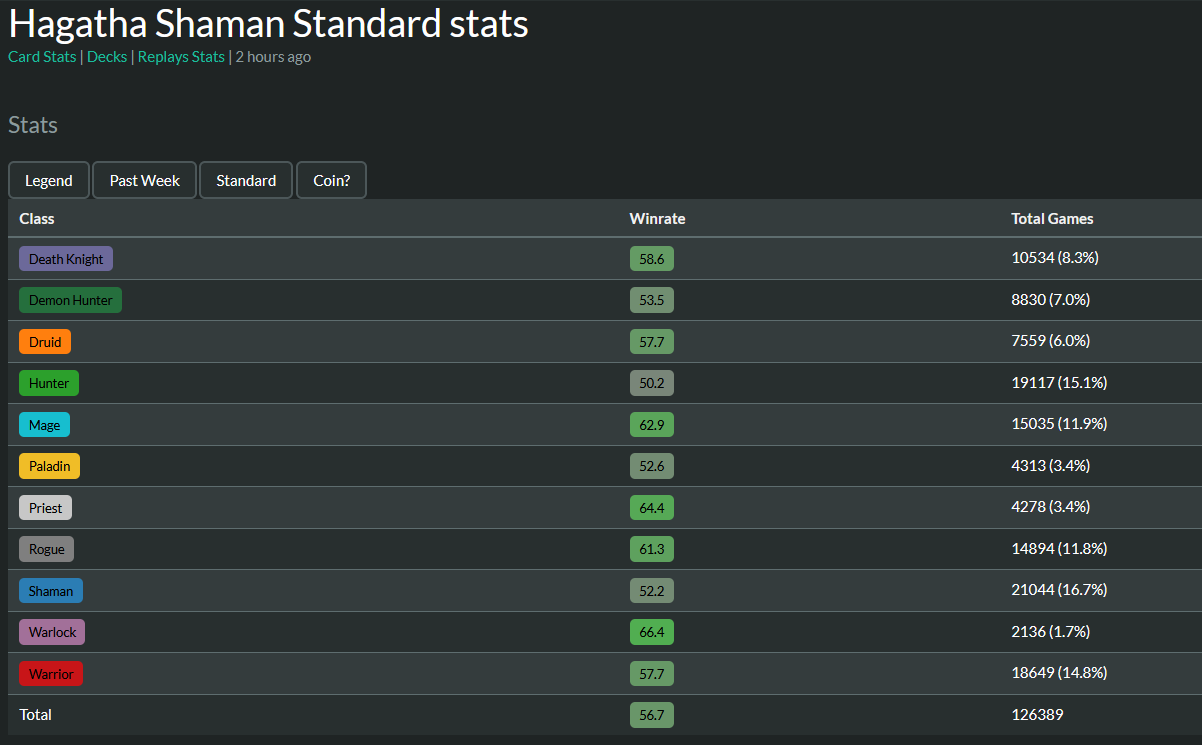Screen dimensions: 1202x745
Task: Click the 10534 (8.3%) games cell
Action: click(x=1055, y=257)
